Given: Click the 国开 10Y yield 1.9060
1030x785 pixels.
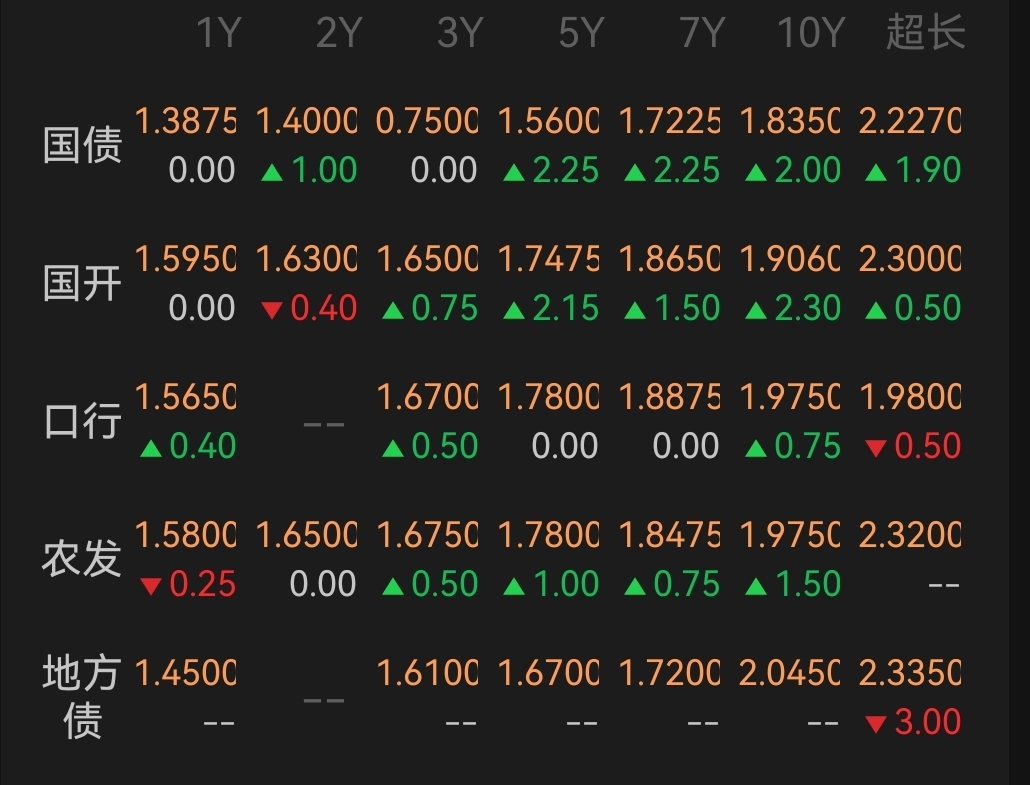Looking at the screenshot, I should pyautogui.click(x=789, y=260).
